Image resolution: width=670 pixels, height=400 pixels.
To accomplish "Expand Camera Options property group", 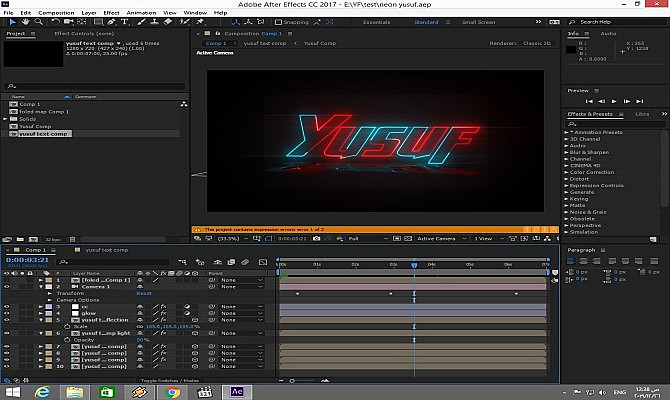I will [x=50, y=300].
